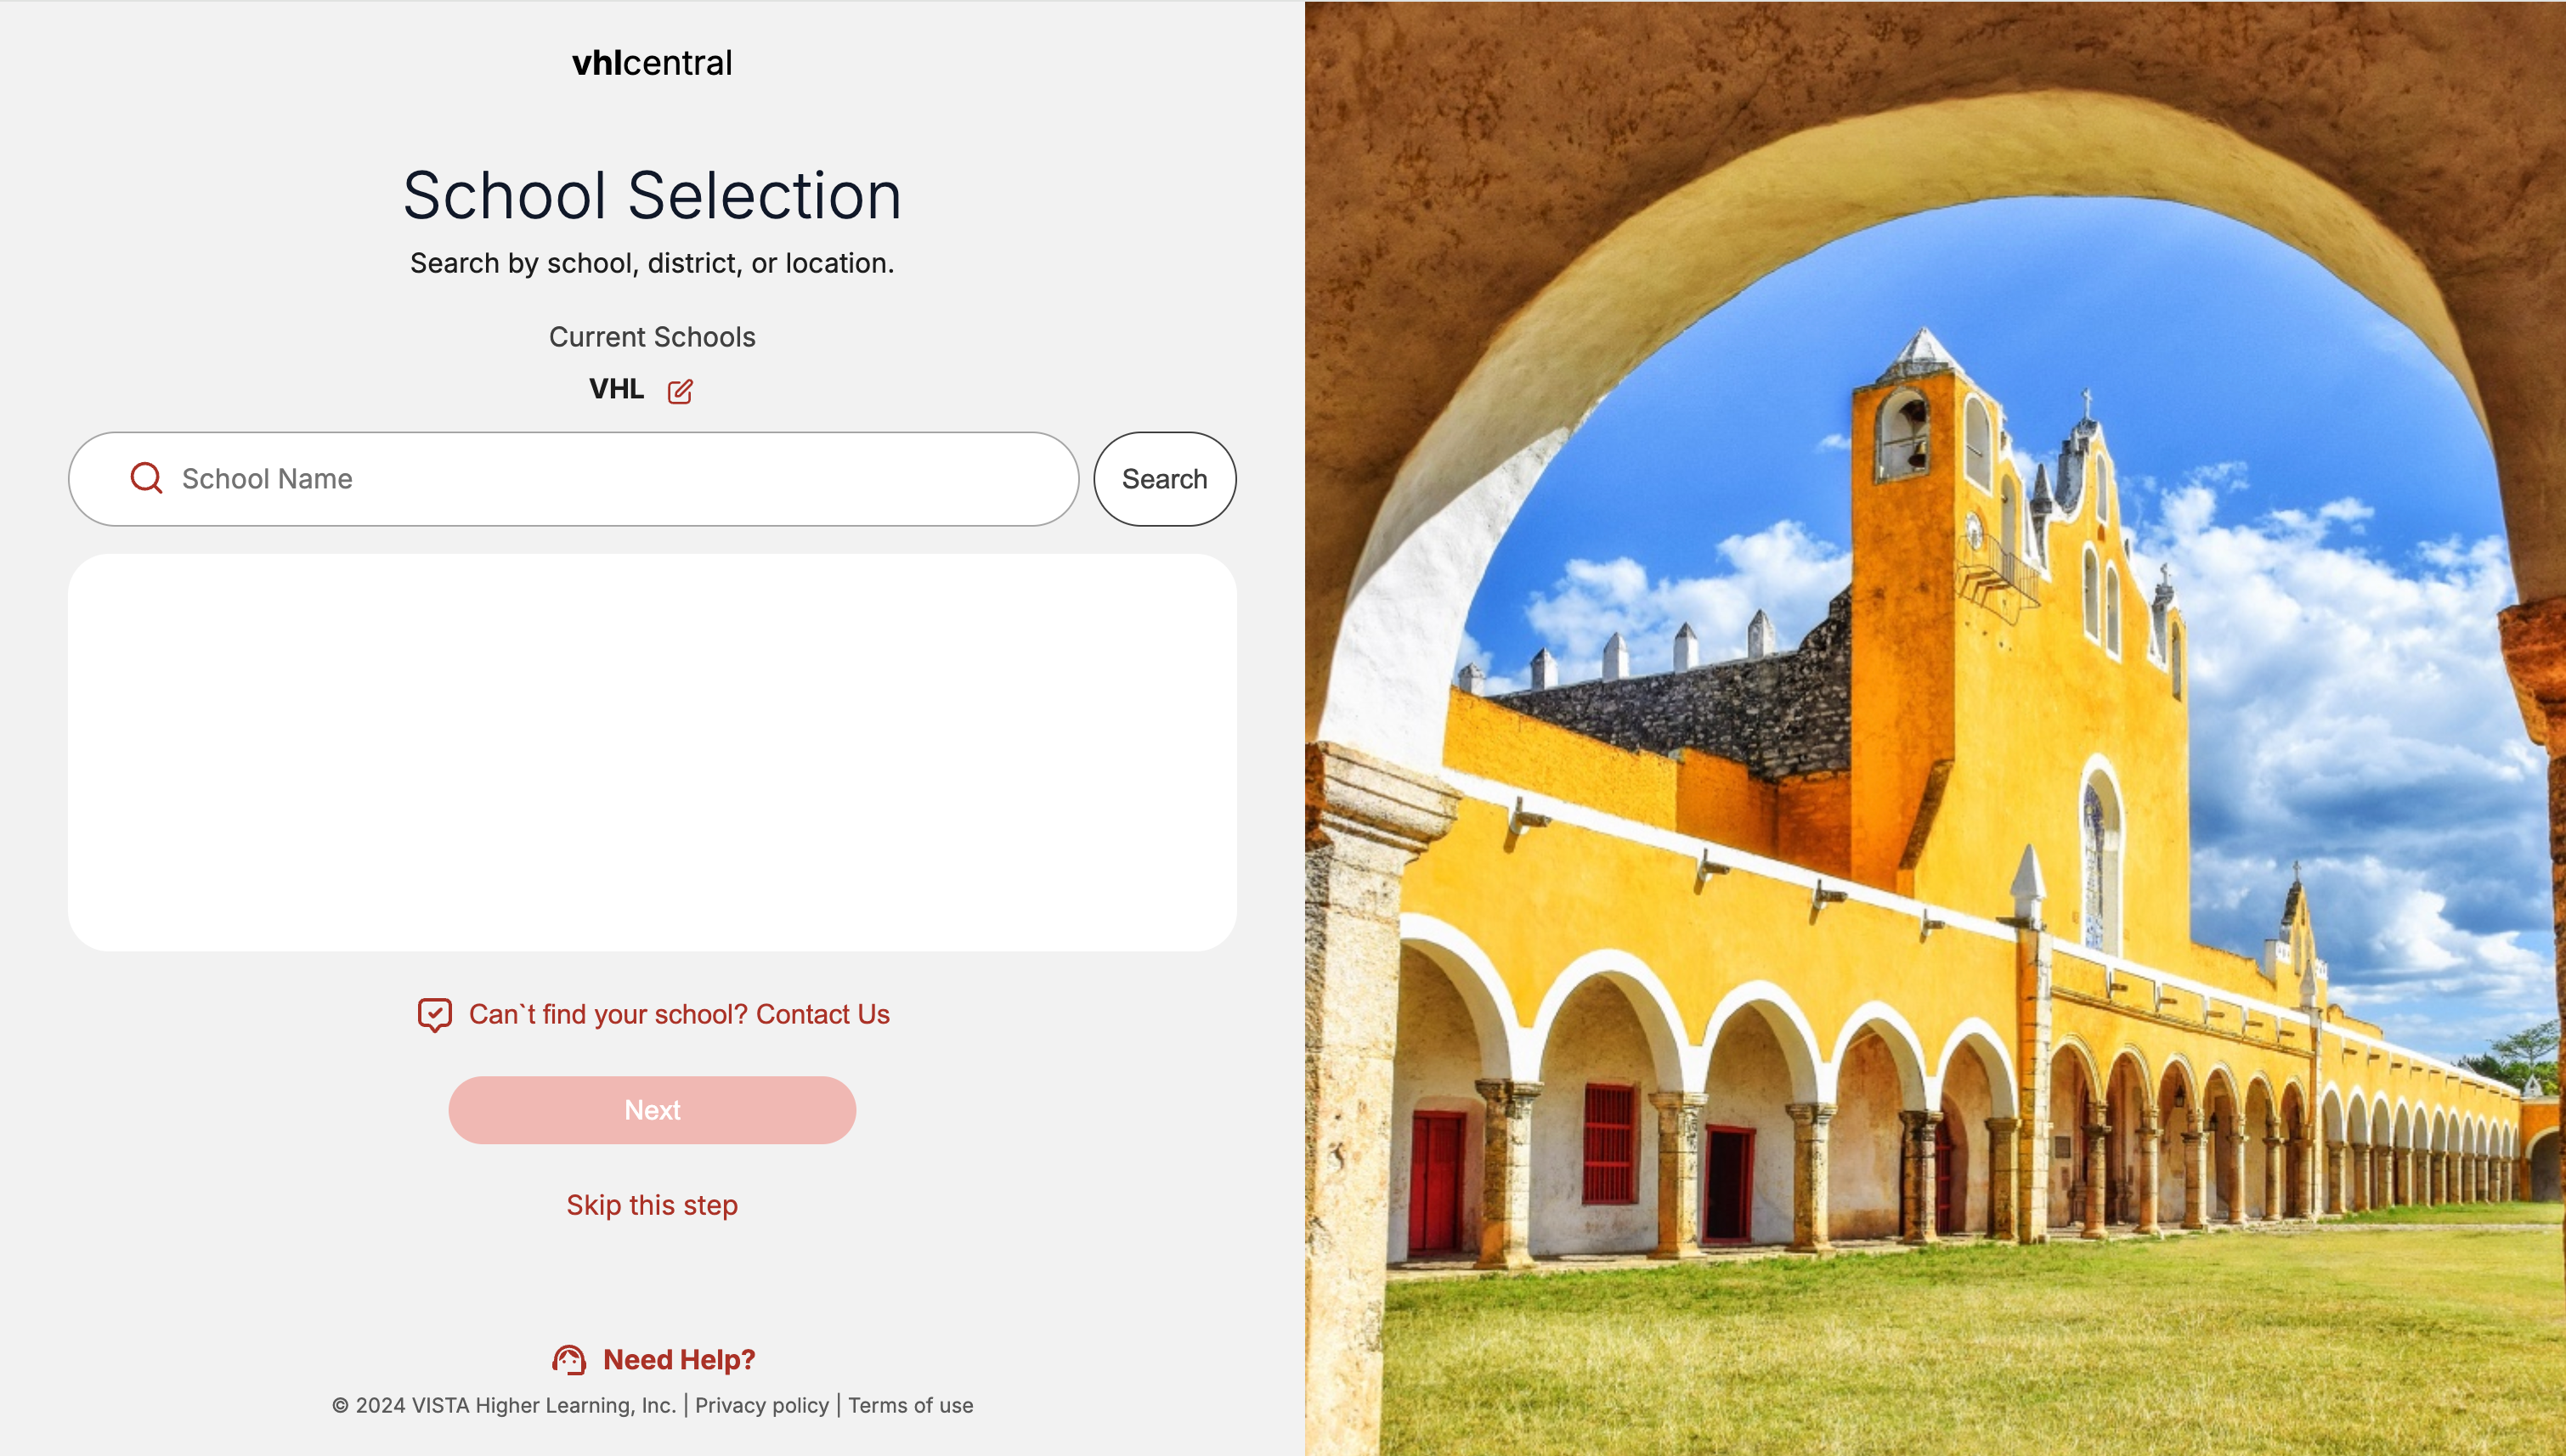
Task: Click the magnifying glass icon in search field
Action: pos(146,478)
